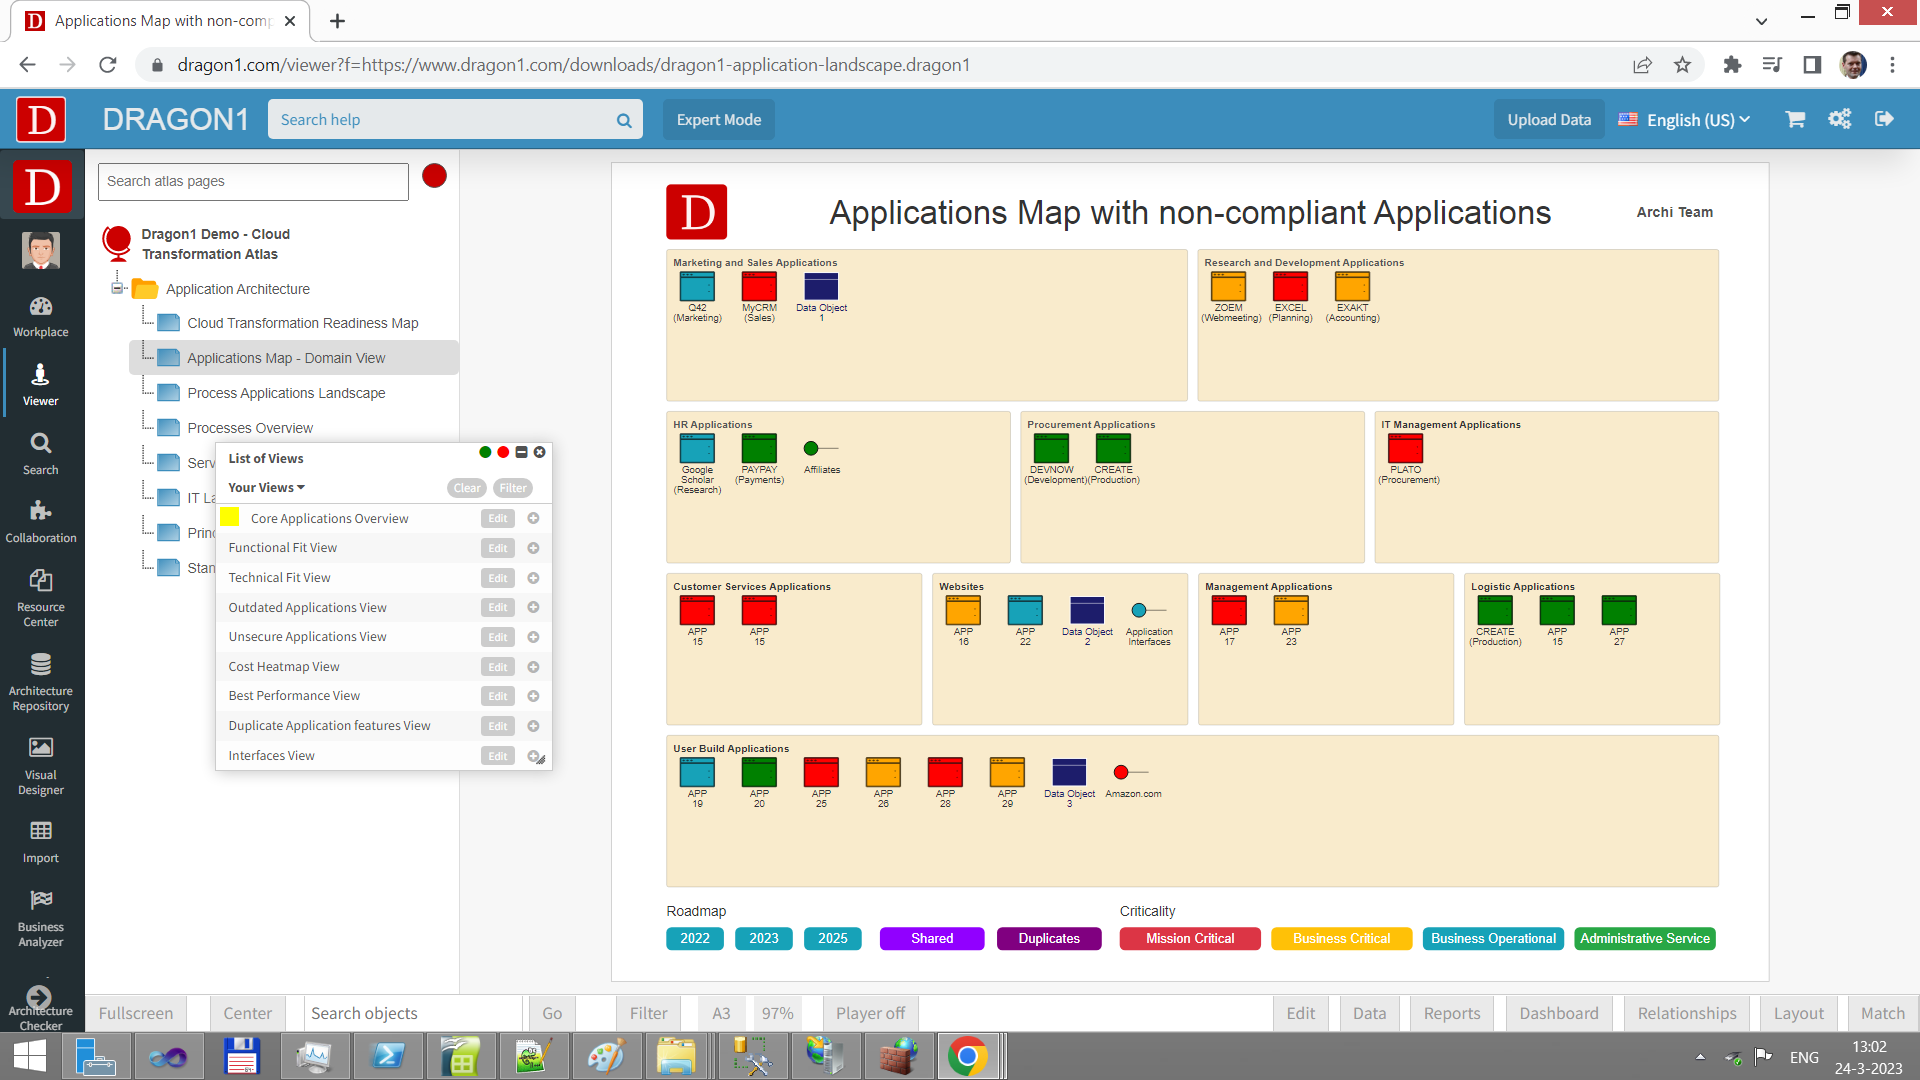This screenshot has width=1920, height=1080.
Task: Open the Unsecure Applications View
Action: (307, 636)
